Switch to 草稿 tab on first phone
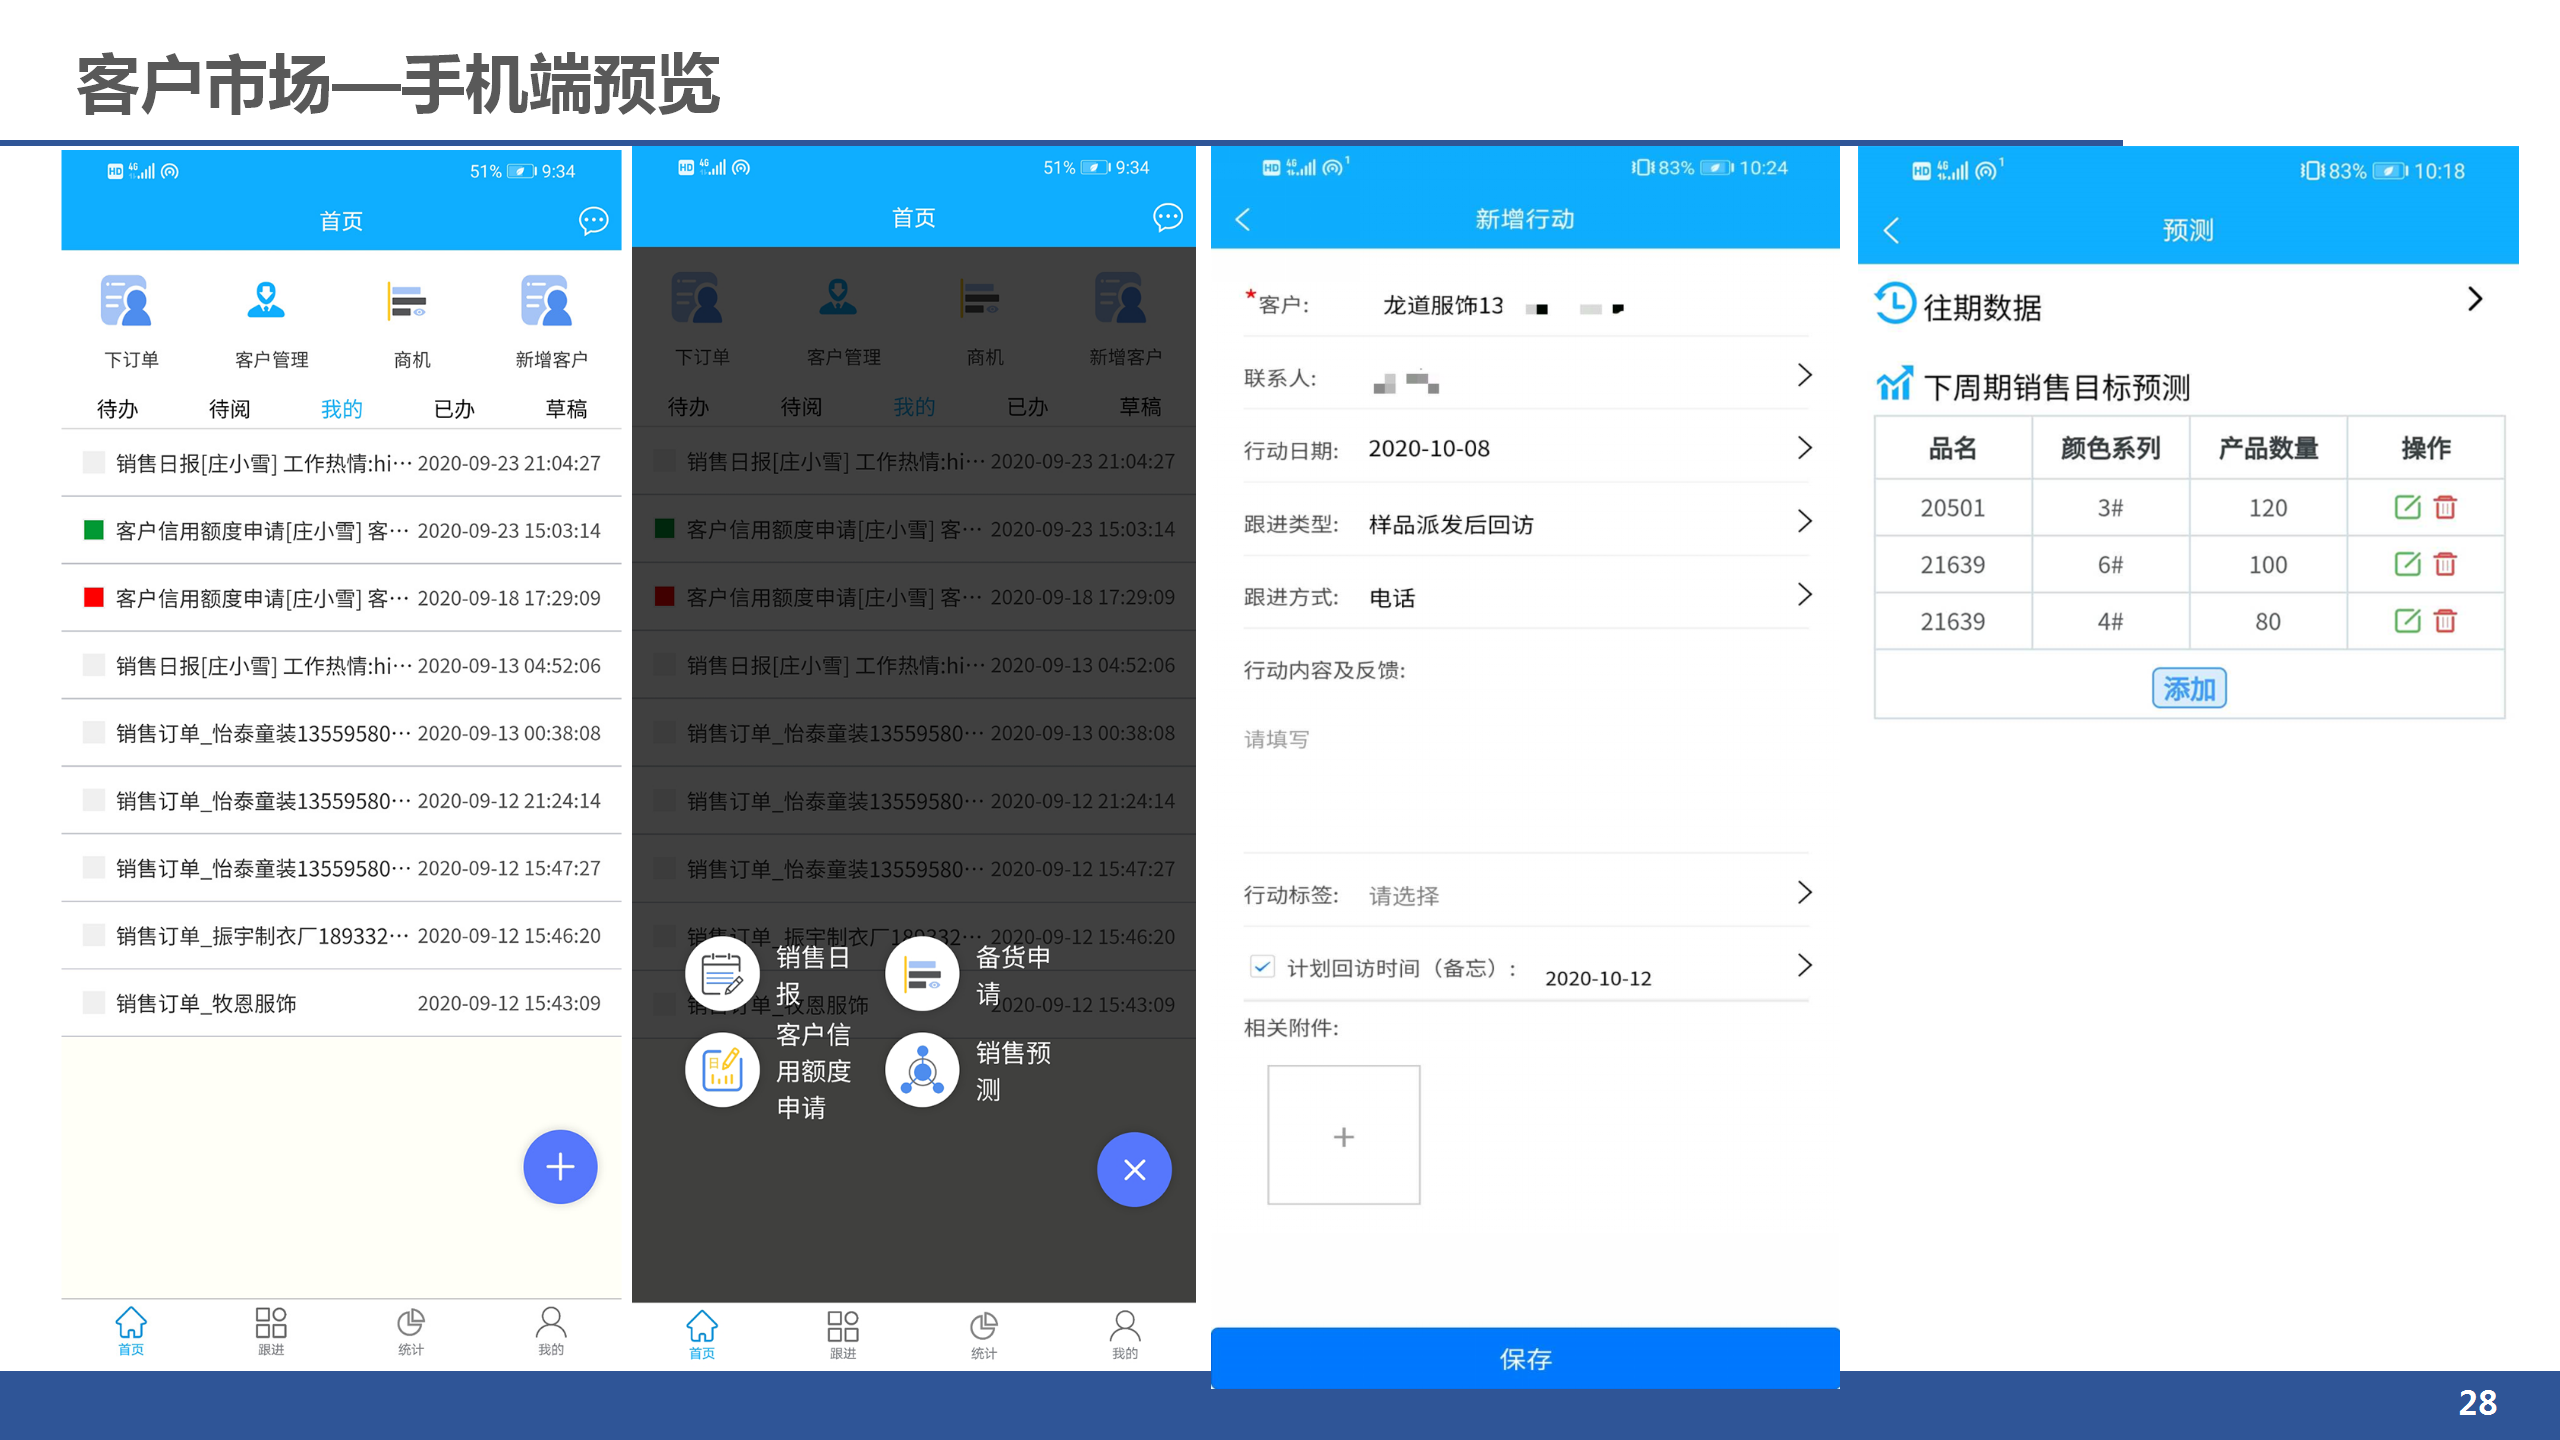The image size is (2560, 1440). (x=566, y=409)
